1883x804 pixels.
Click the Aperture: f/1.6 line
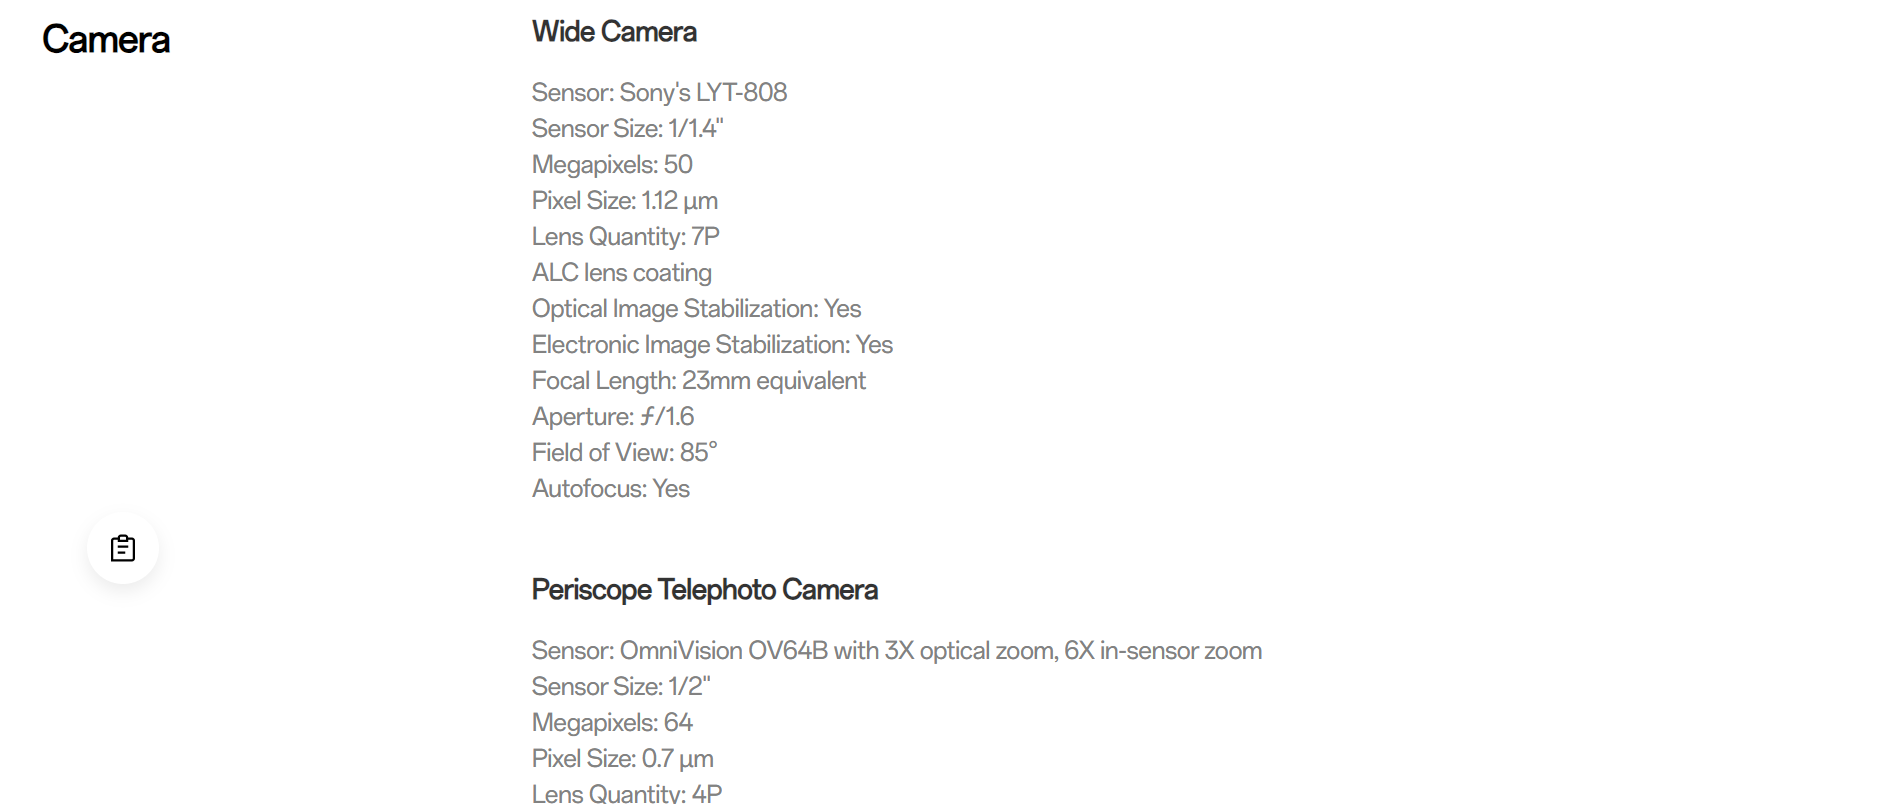(613, 416)
